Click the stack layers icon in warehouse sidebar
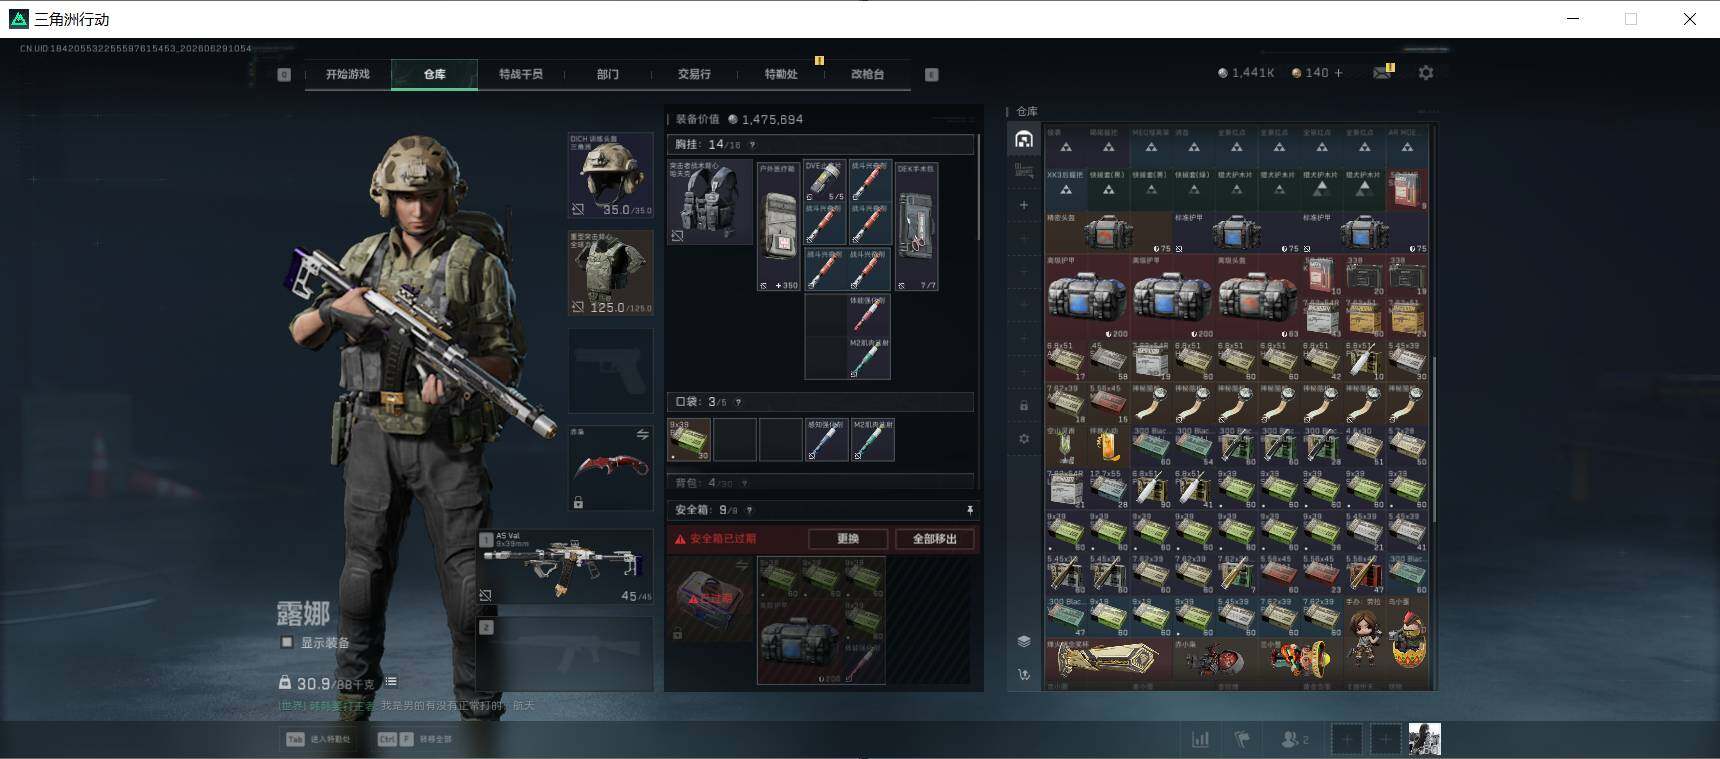 pos(1023,641)
